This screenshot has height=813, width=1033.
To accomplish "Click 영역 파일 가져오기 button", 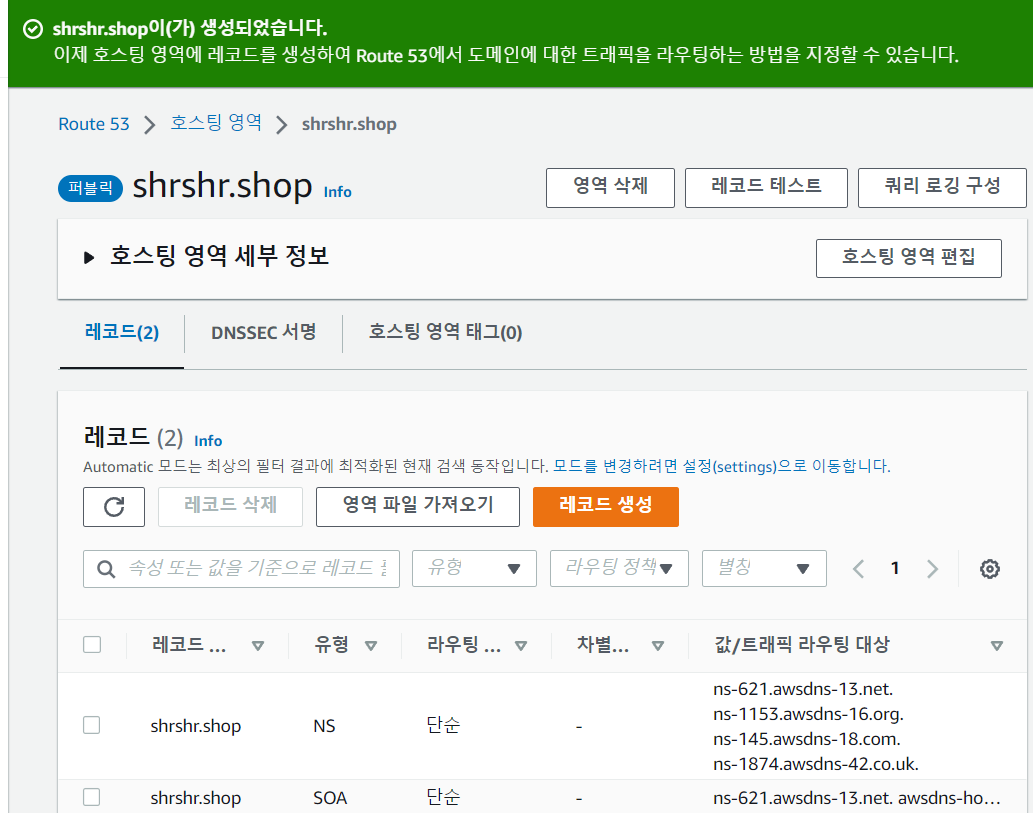I will [x=418, y=507].
